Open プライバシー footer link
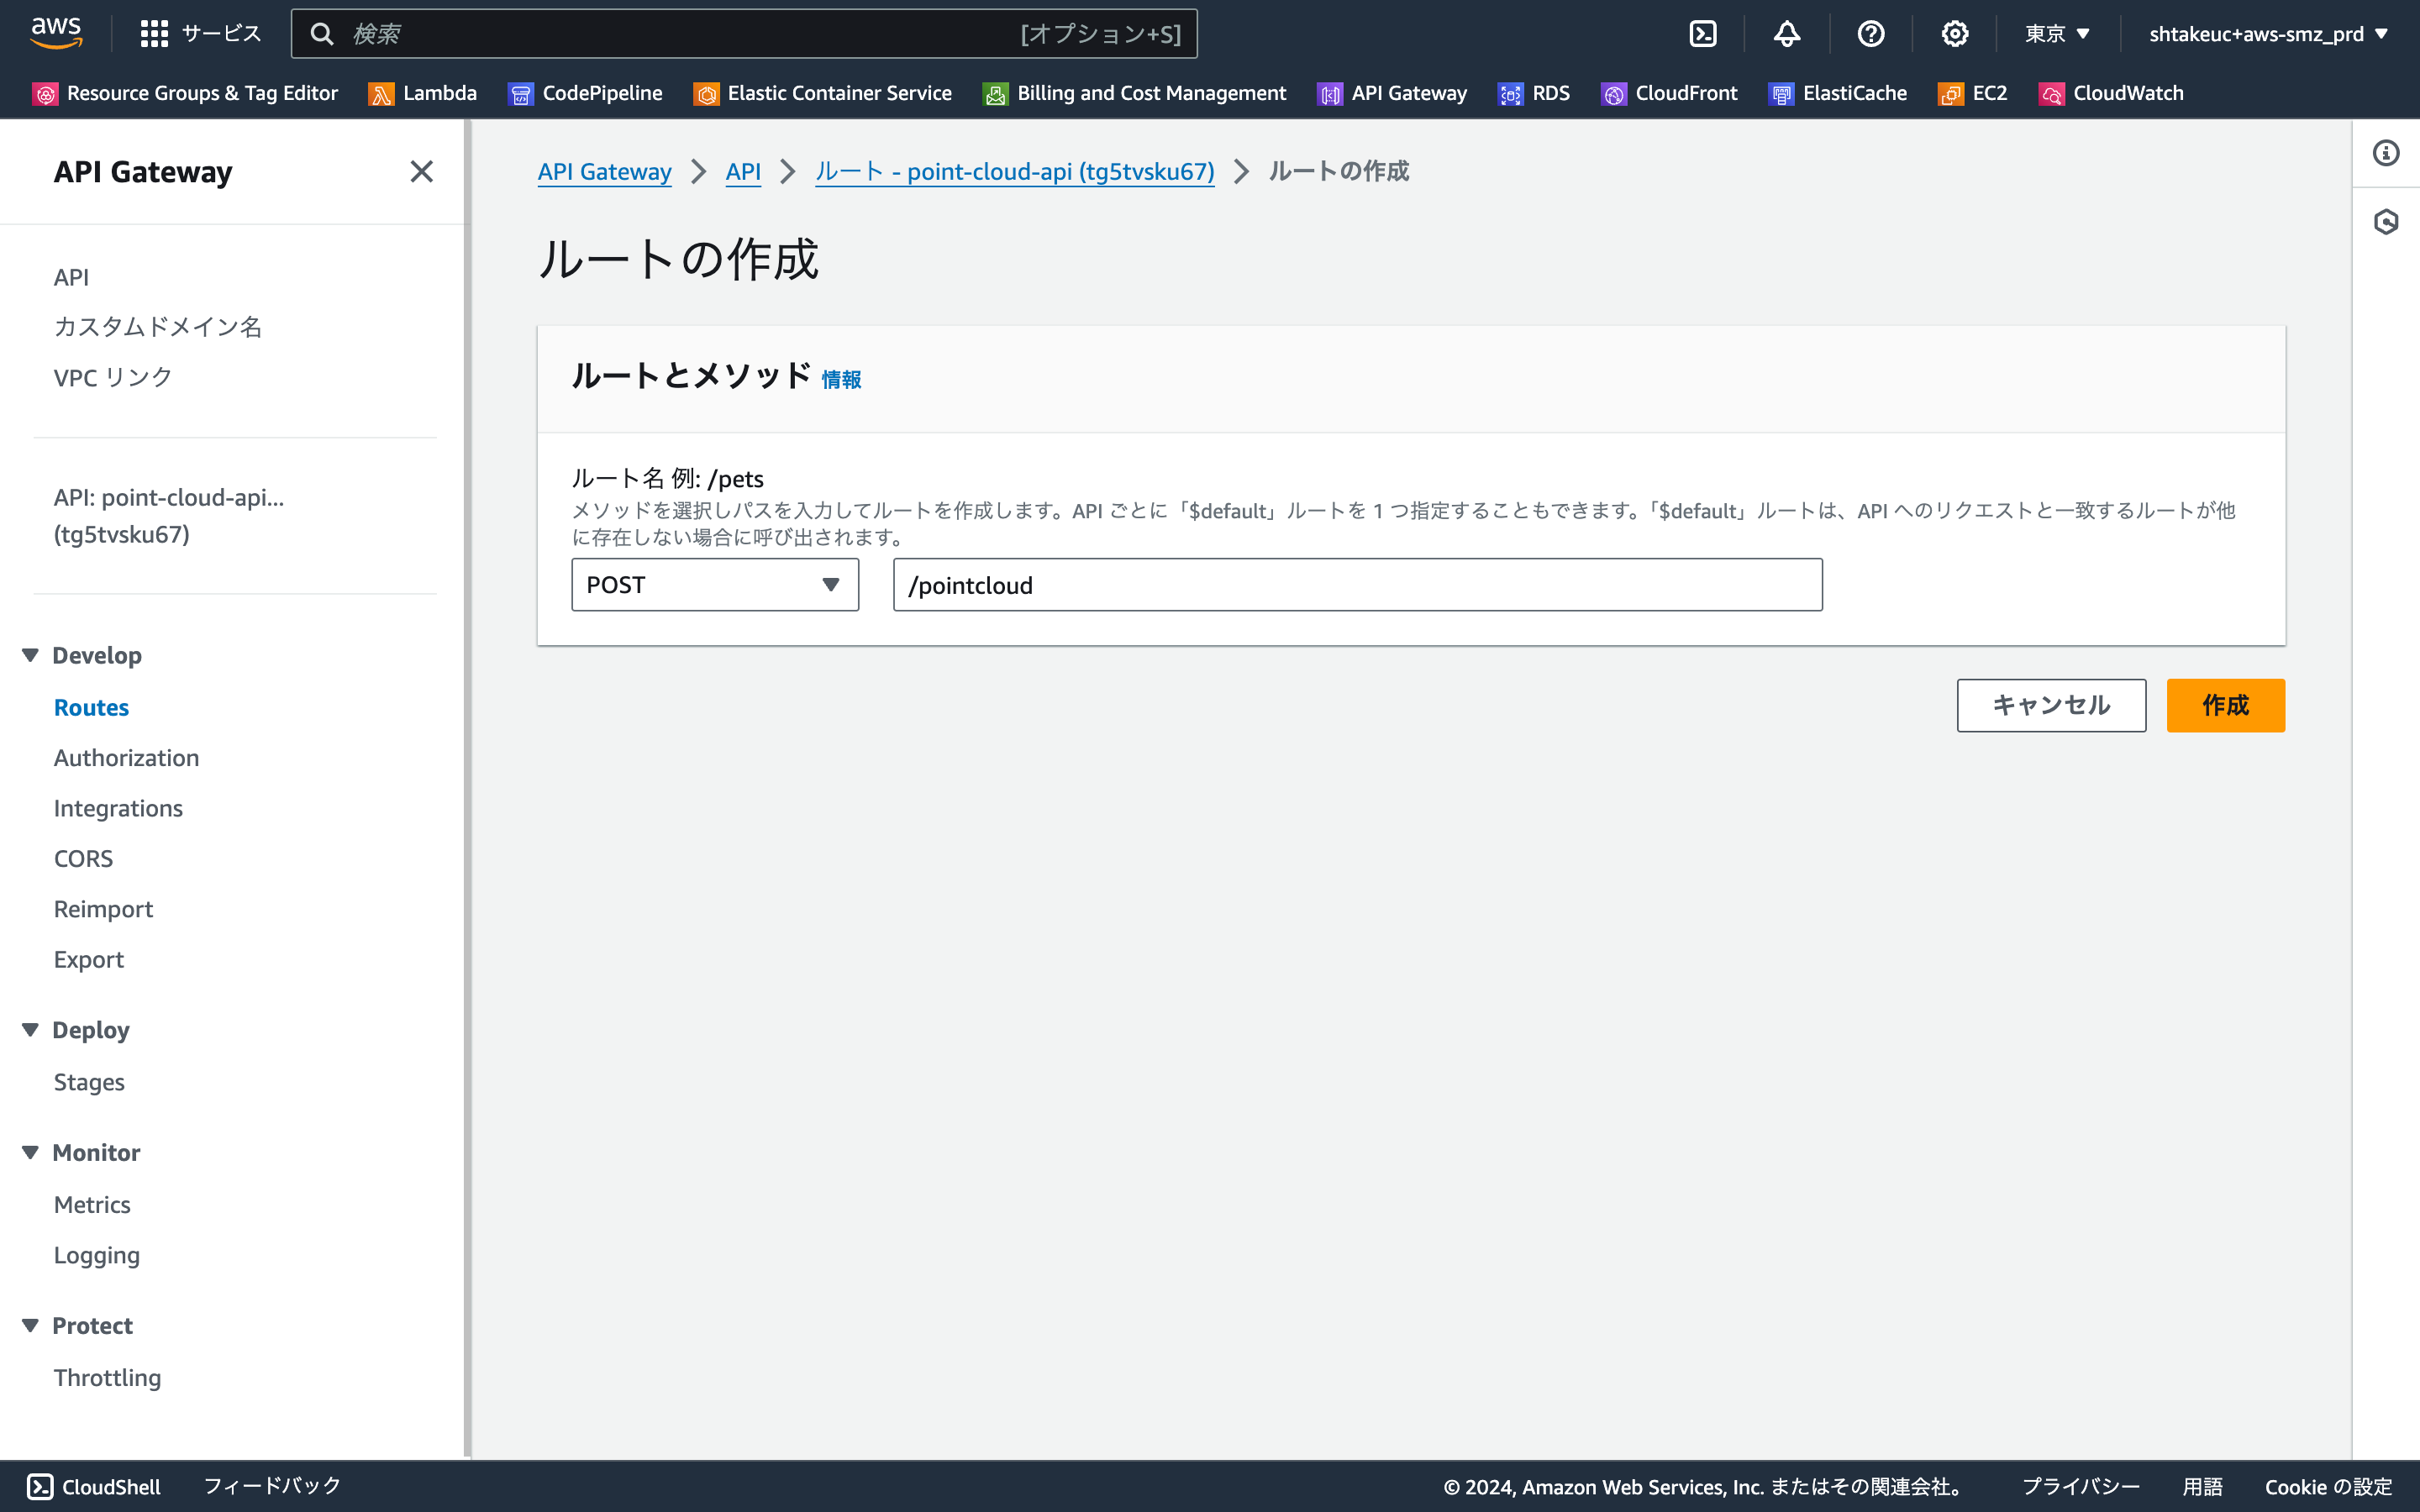Viewport: 2420px width, 1512px height. pyautogui.click(x=2080, y=1487)
